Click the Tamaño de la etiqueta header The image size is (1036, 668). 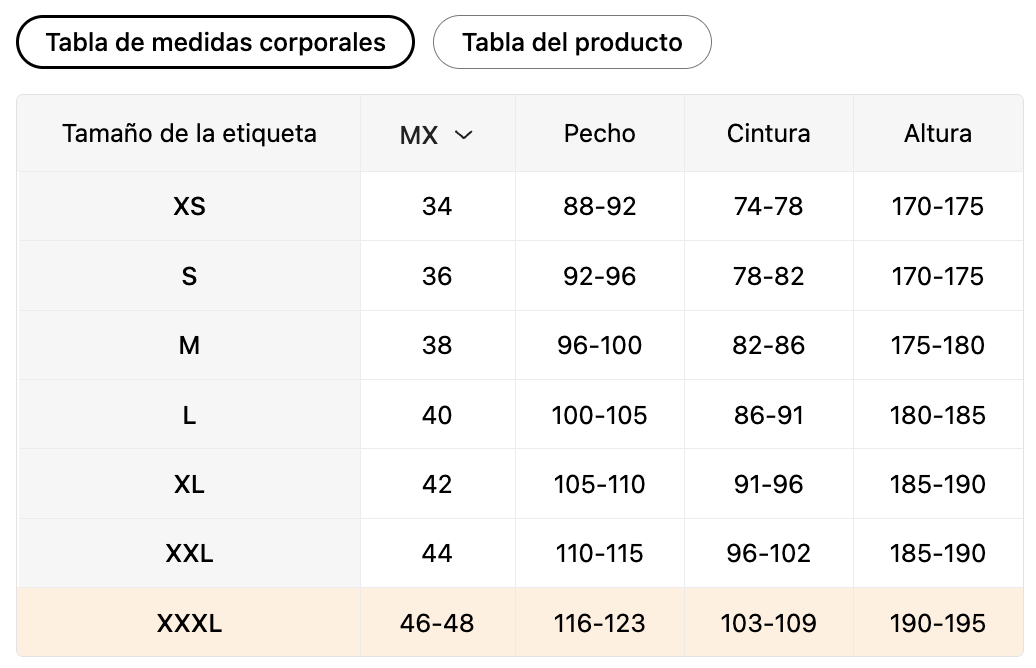tap(189, 133)
